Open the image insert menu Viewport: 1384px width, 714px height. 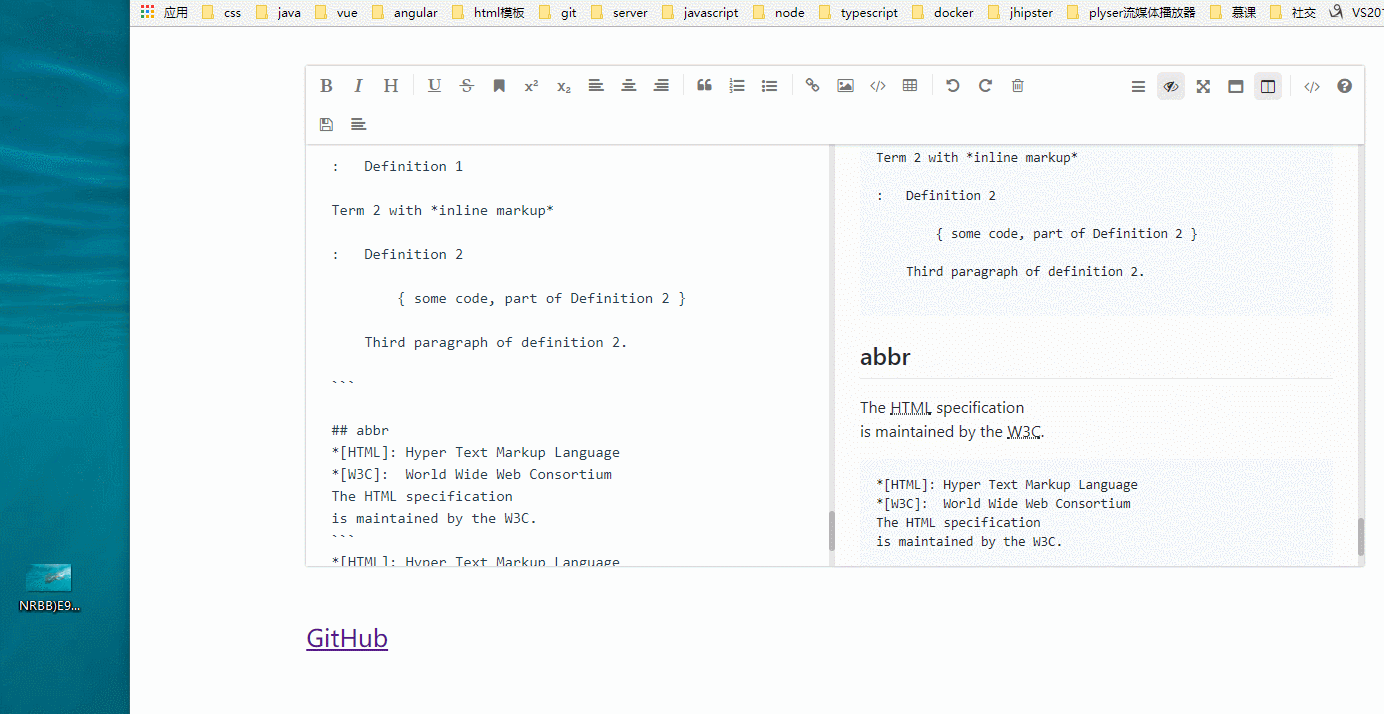[x=845, y=86]
